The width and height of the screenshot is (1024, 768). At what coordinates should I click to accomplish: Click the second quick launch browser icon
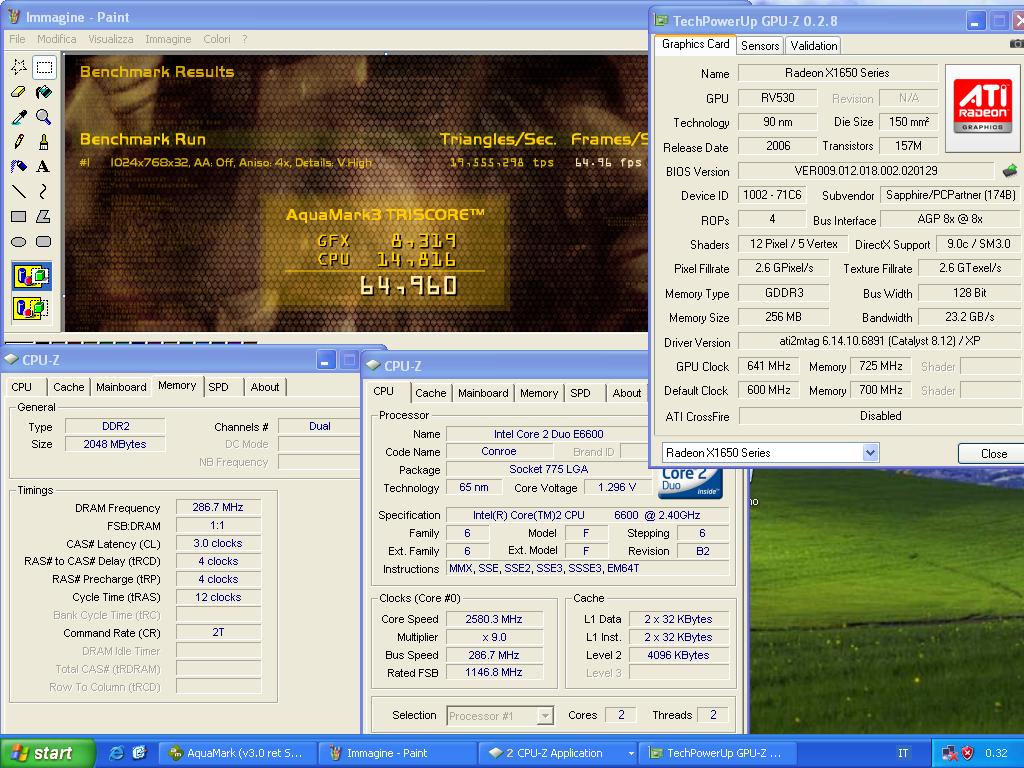pyautogui.click(x=139, y=753)
